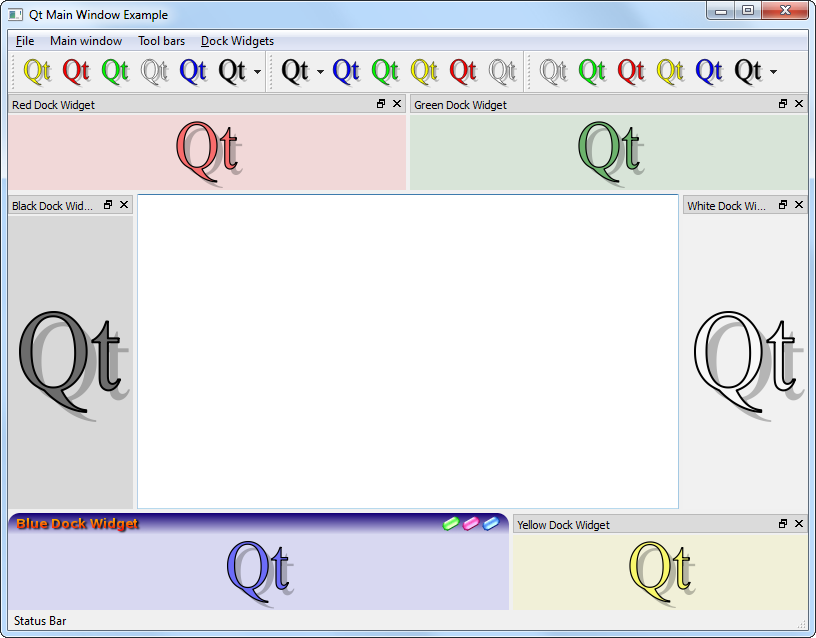Undock the Yellow Dock Widget with float button
The height and width of the screenshot is (638, 816).
(x=783, y=524)
